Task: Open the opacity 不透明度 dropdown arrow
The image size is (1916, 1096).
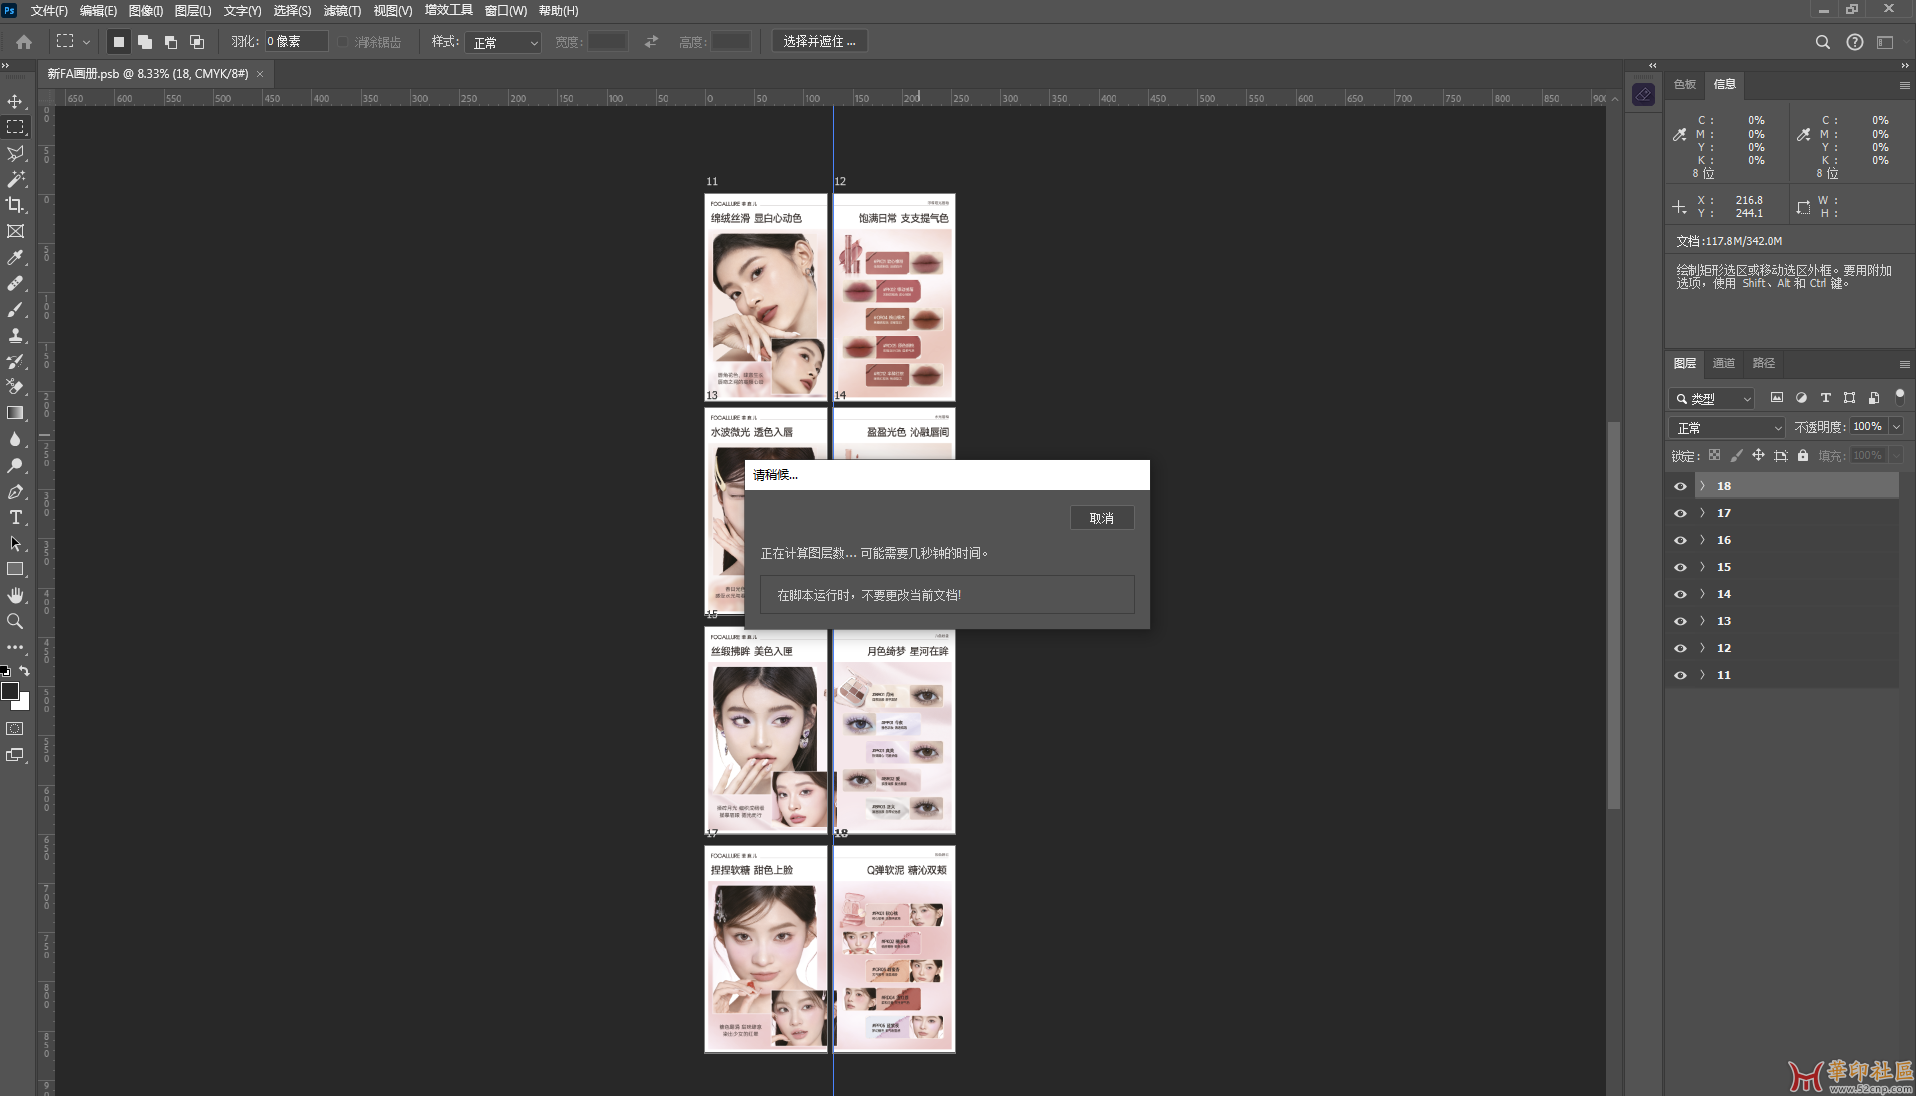Action: 1895,427
